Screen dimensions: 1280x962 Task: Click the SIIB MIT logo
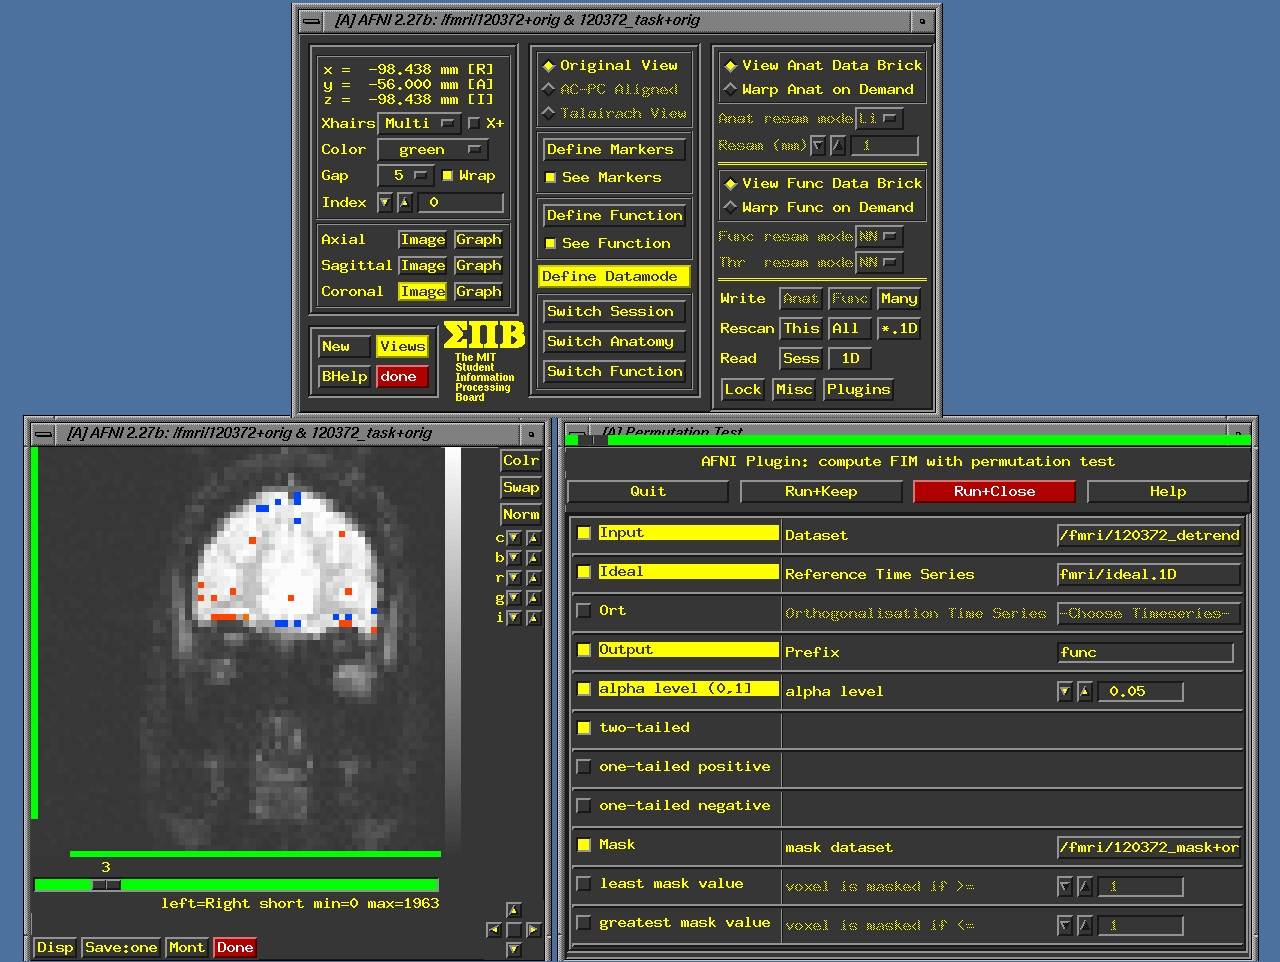coord(485,361)
